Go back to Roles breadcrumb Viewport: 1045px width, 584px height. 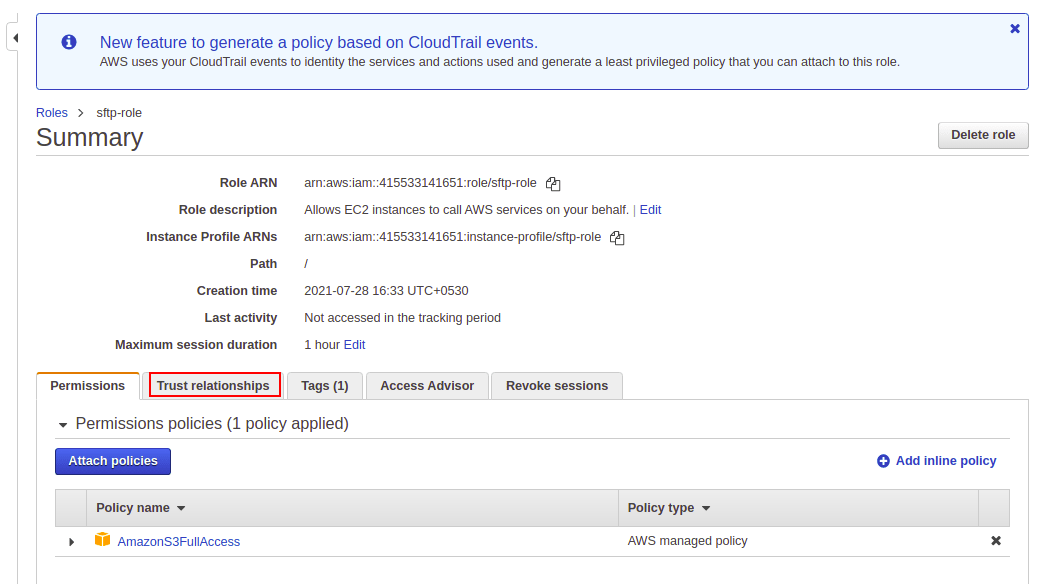coord(52,113)
